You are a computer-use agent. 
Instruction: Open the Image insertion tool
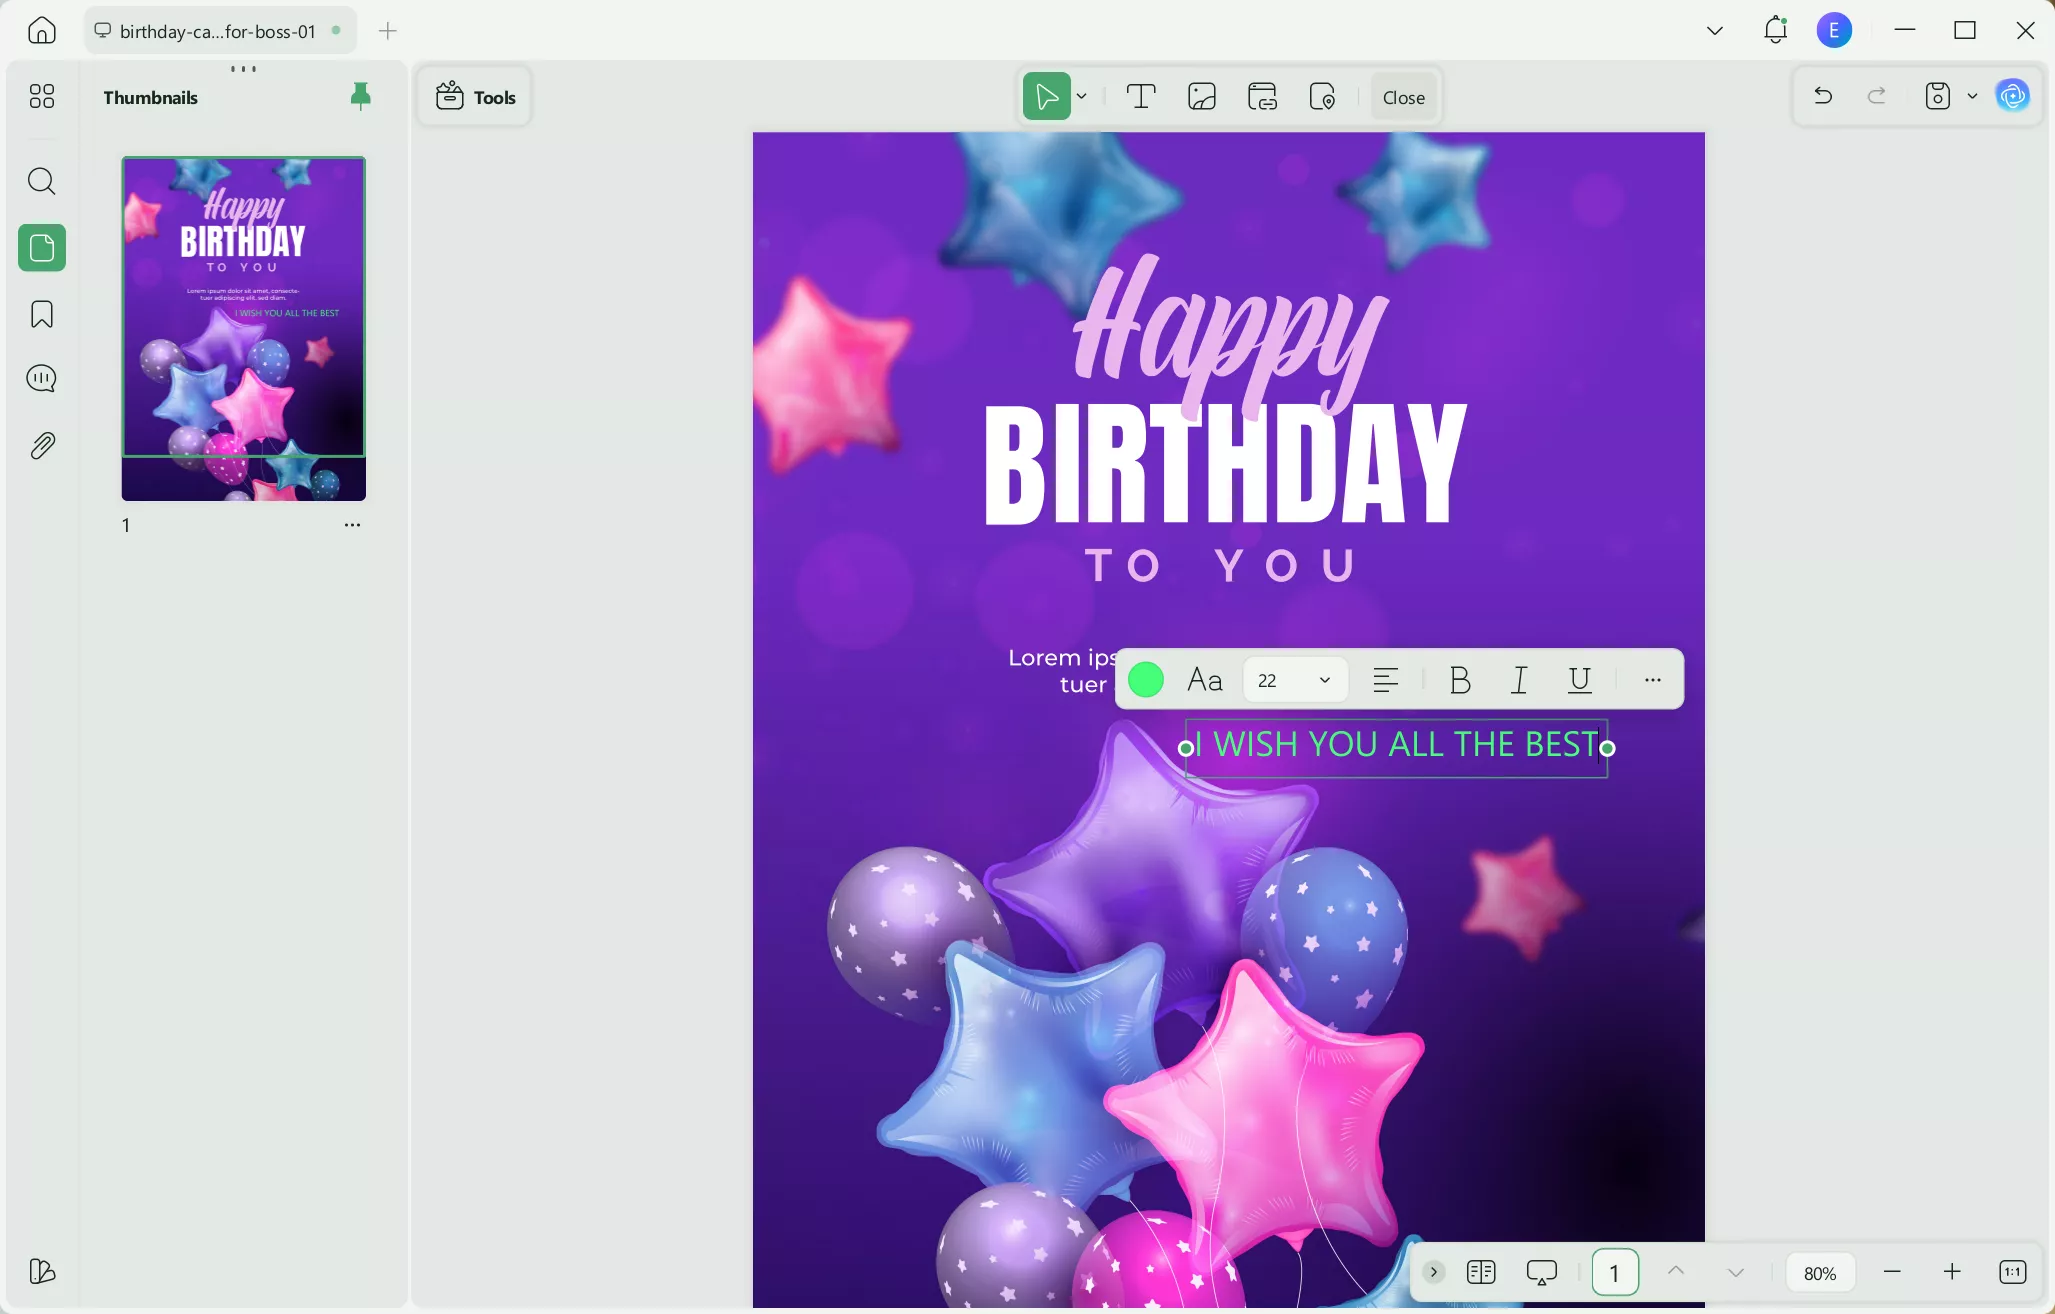pos(1201,96)
